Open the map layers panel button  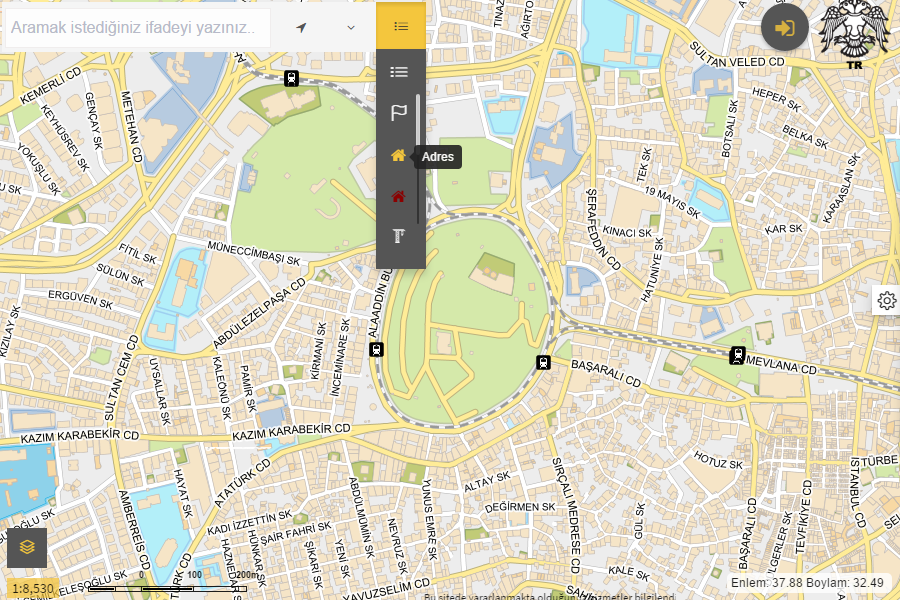[27, 547]
